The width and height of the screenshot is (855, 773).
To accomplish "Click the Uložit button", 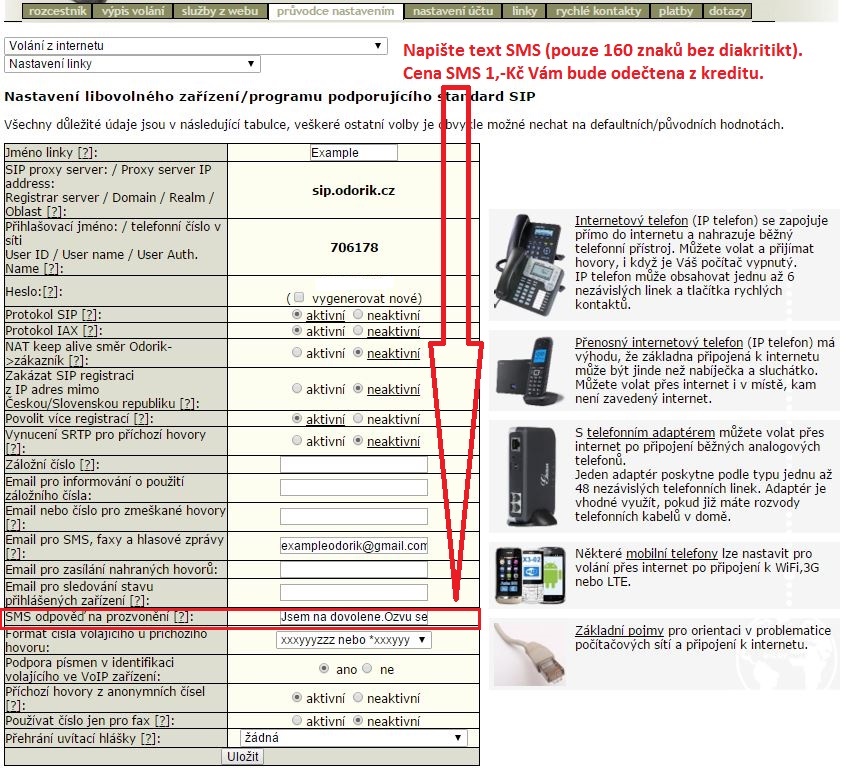I will [x=243, y=757].
